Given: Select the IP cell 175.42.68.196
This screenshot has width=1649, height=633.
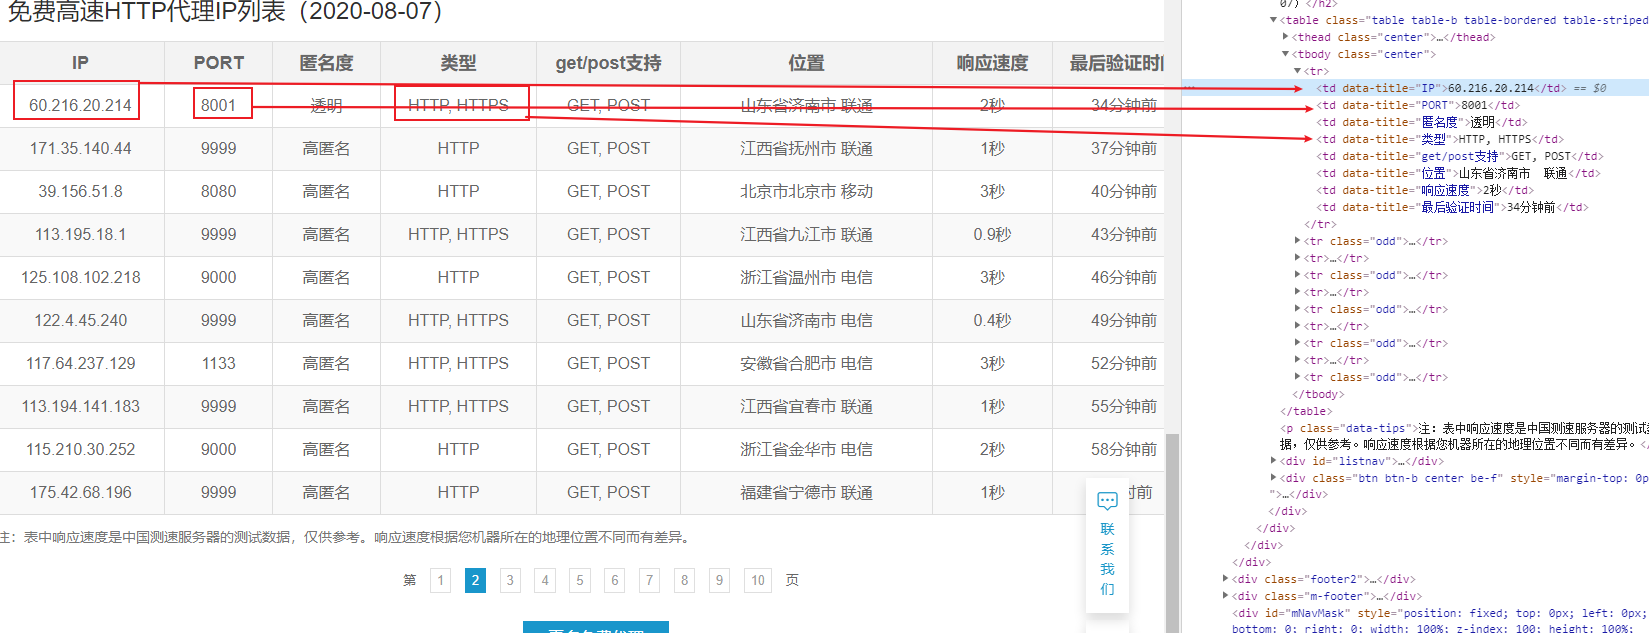Looking at the screenshot, I should point(81,492).
